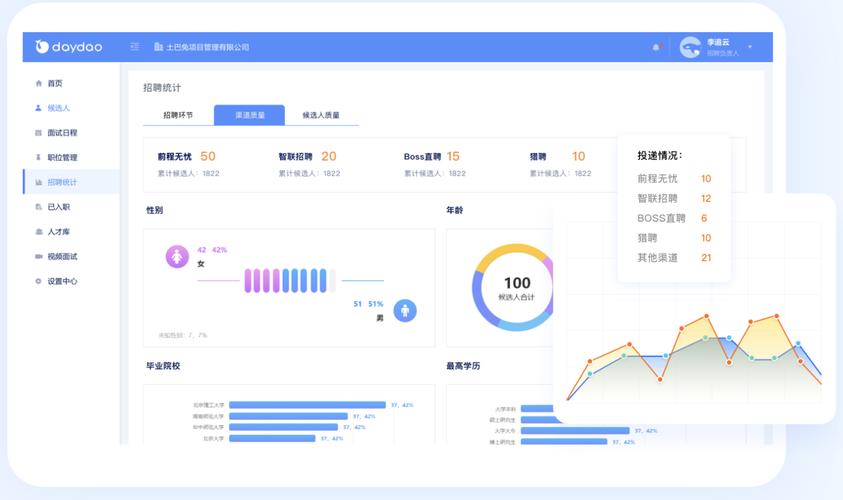Click 智联招聘 12 row in popup
Image resolution: width=843 pixels, height=500 pixels.
click(x=674, y=198)
